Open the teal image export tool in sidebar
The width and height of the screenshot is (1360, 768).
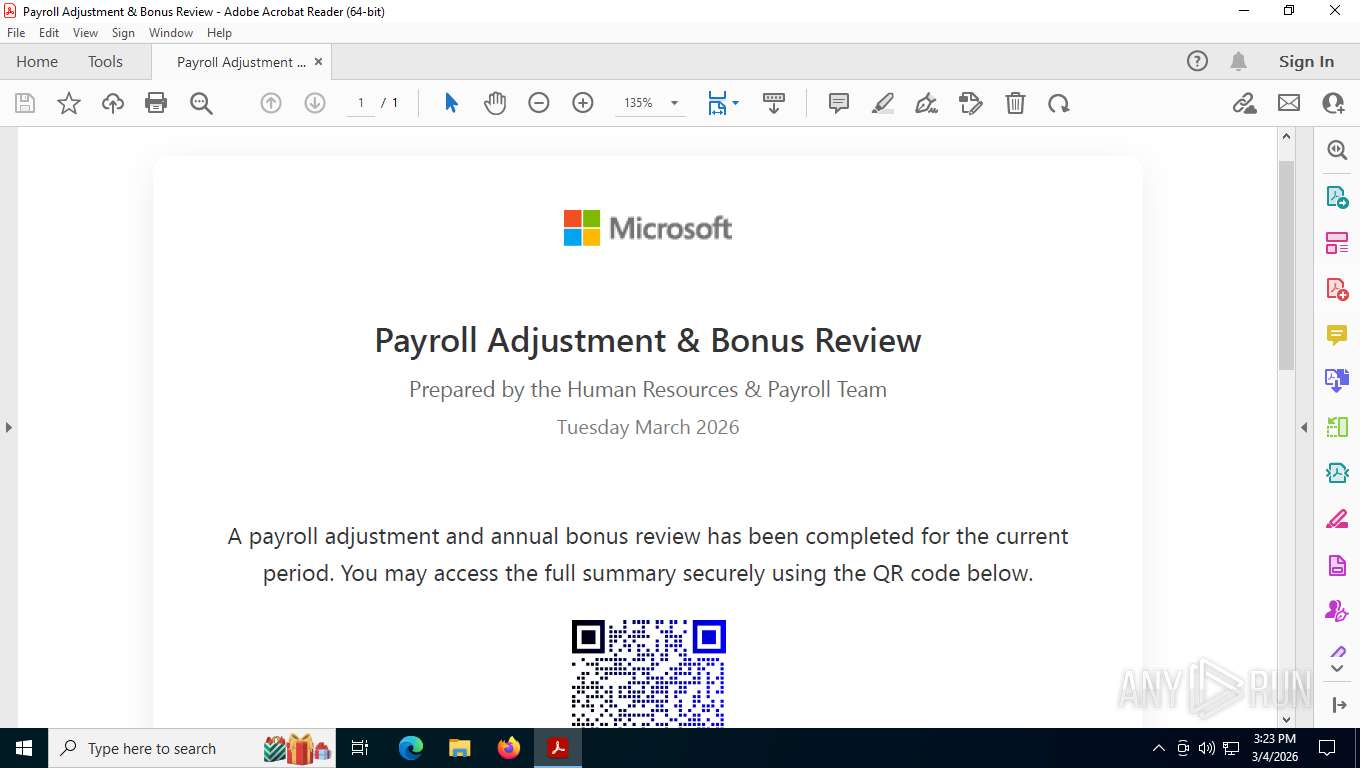tap(1337, 473)
